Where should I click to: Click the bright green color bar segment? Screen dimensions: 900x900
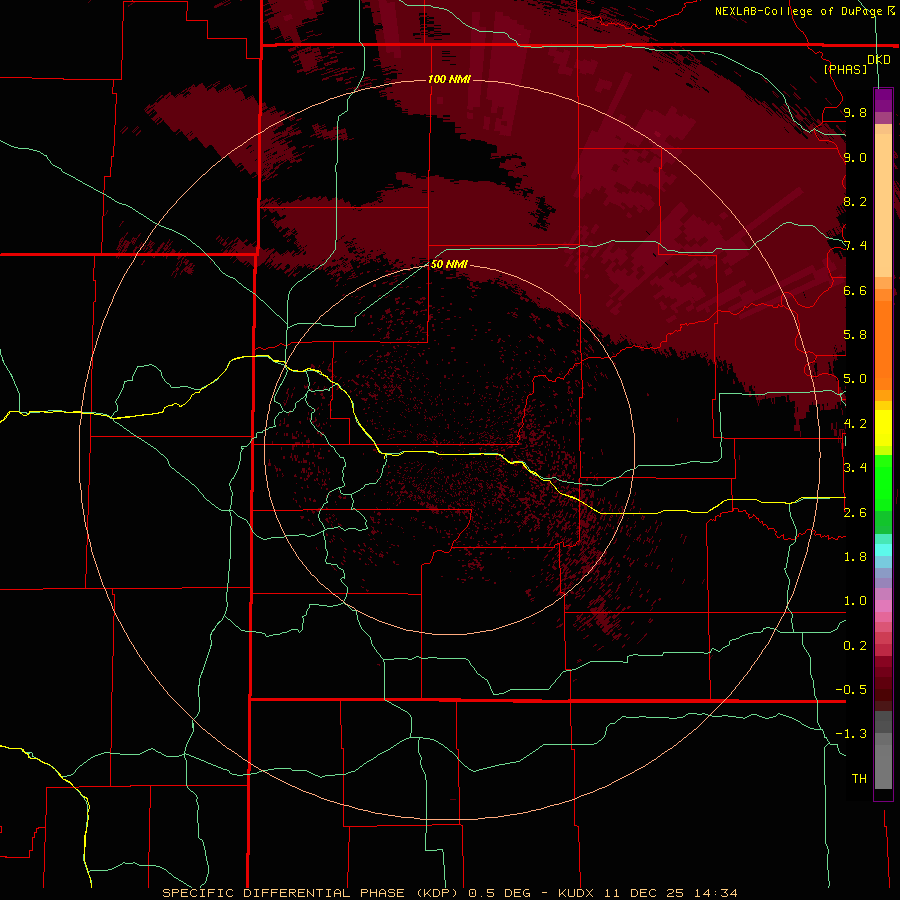coord(883,481)
